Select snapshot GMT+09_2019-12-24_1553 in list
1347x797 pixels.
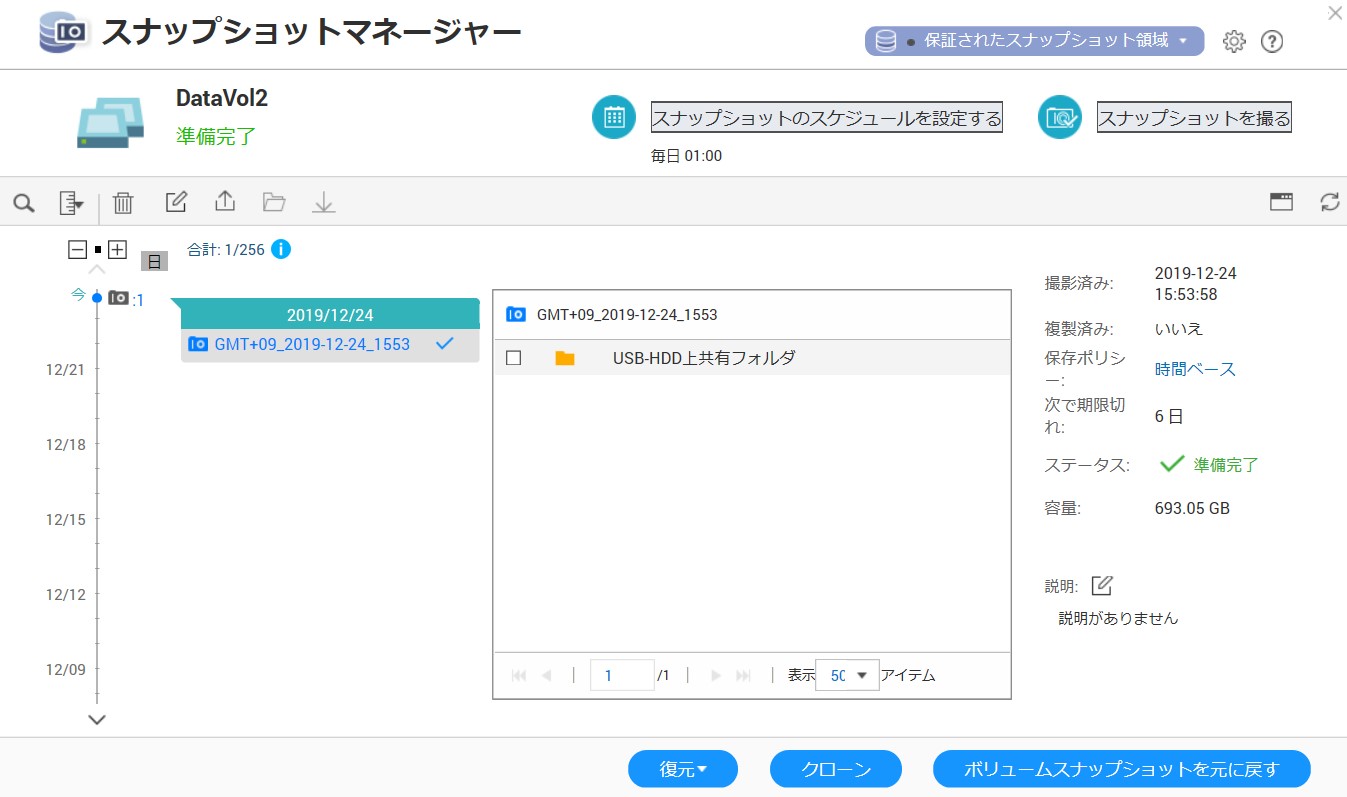click(312, 344)
